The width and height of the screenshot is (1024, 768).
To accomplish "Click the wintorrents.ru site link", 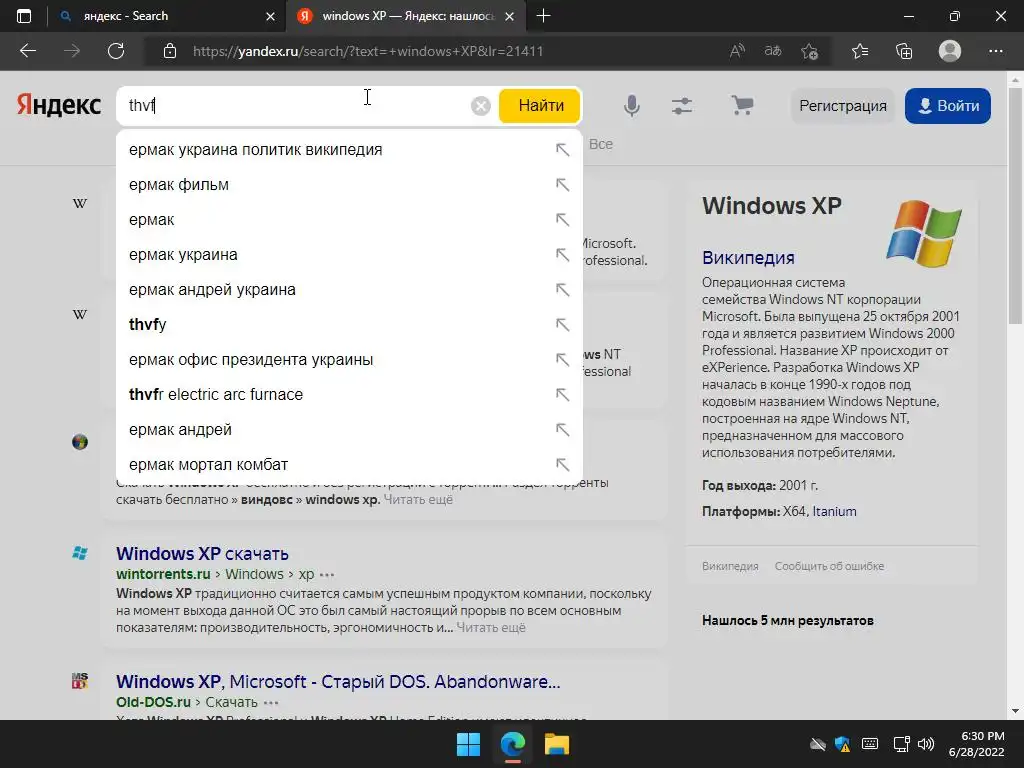I will point(163,574).
